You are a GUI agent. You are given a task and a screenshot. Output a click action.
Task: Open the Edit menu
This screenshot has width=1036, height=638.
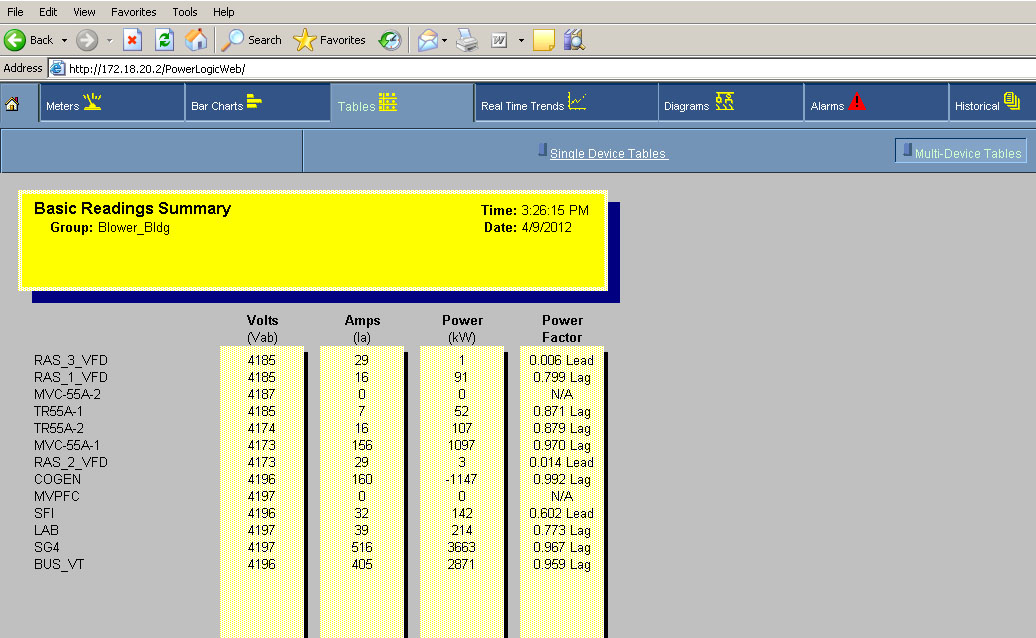click(x=48, y=12)
